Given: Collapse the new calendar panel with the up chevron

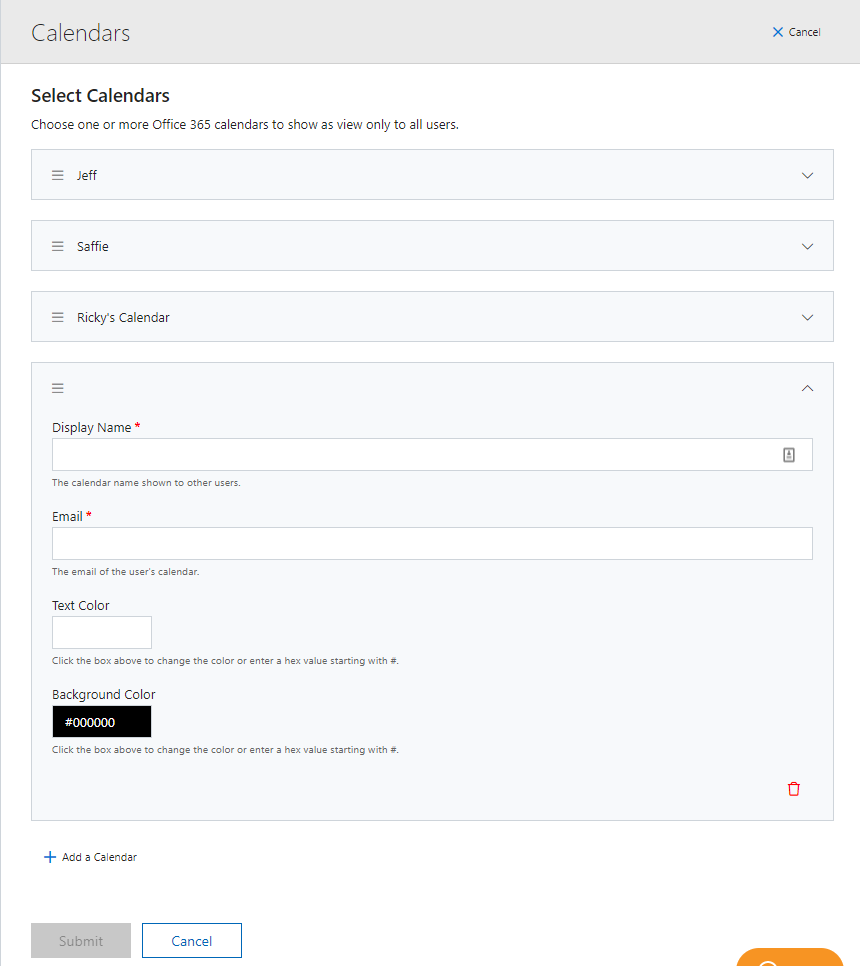Looking at the screenshot, I should pyautogui.click(x=807, y=388).
